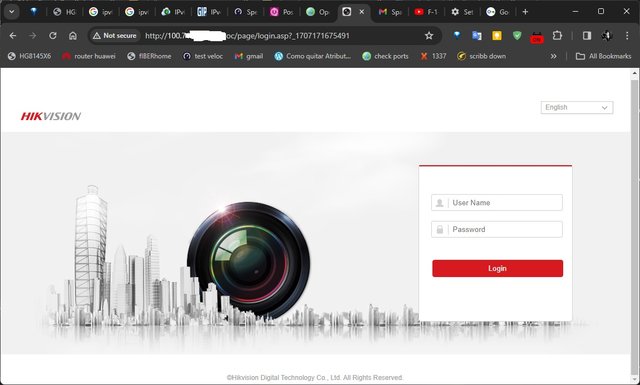Open the Como quitar Atribut bookmark
Screen dimensions: 640x385
click(313, 56)
